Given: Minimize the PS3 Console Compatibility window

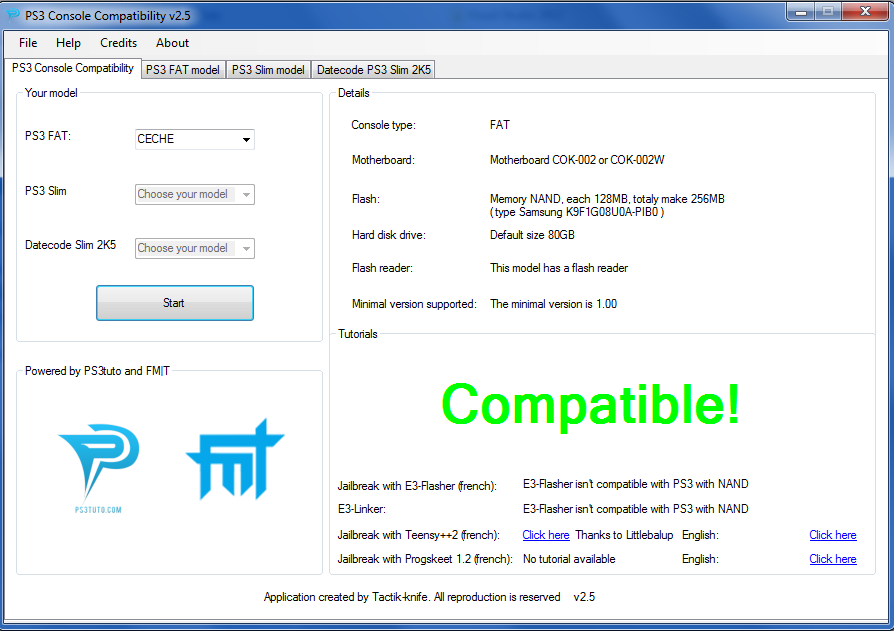Looking at the screenshot, I should pyautogui.click(x=800, y=11).
